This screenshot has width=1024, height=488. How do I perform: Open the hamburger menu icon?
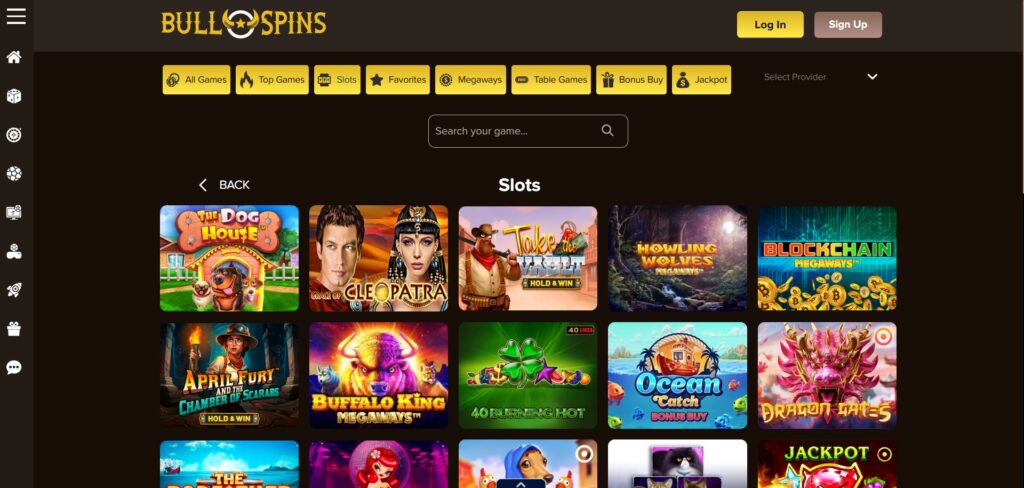[16, 16]
